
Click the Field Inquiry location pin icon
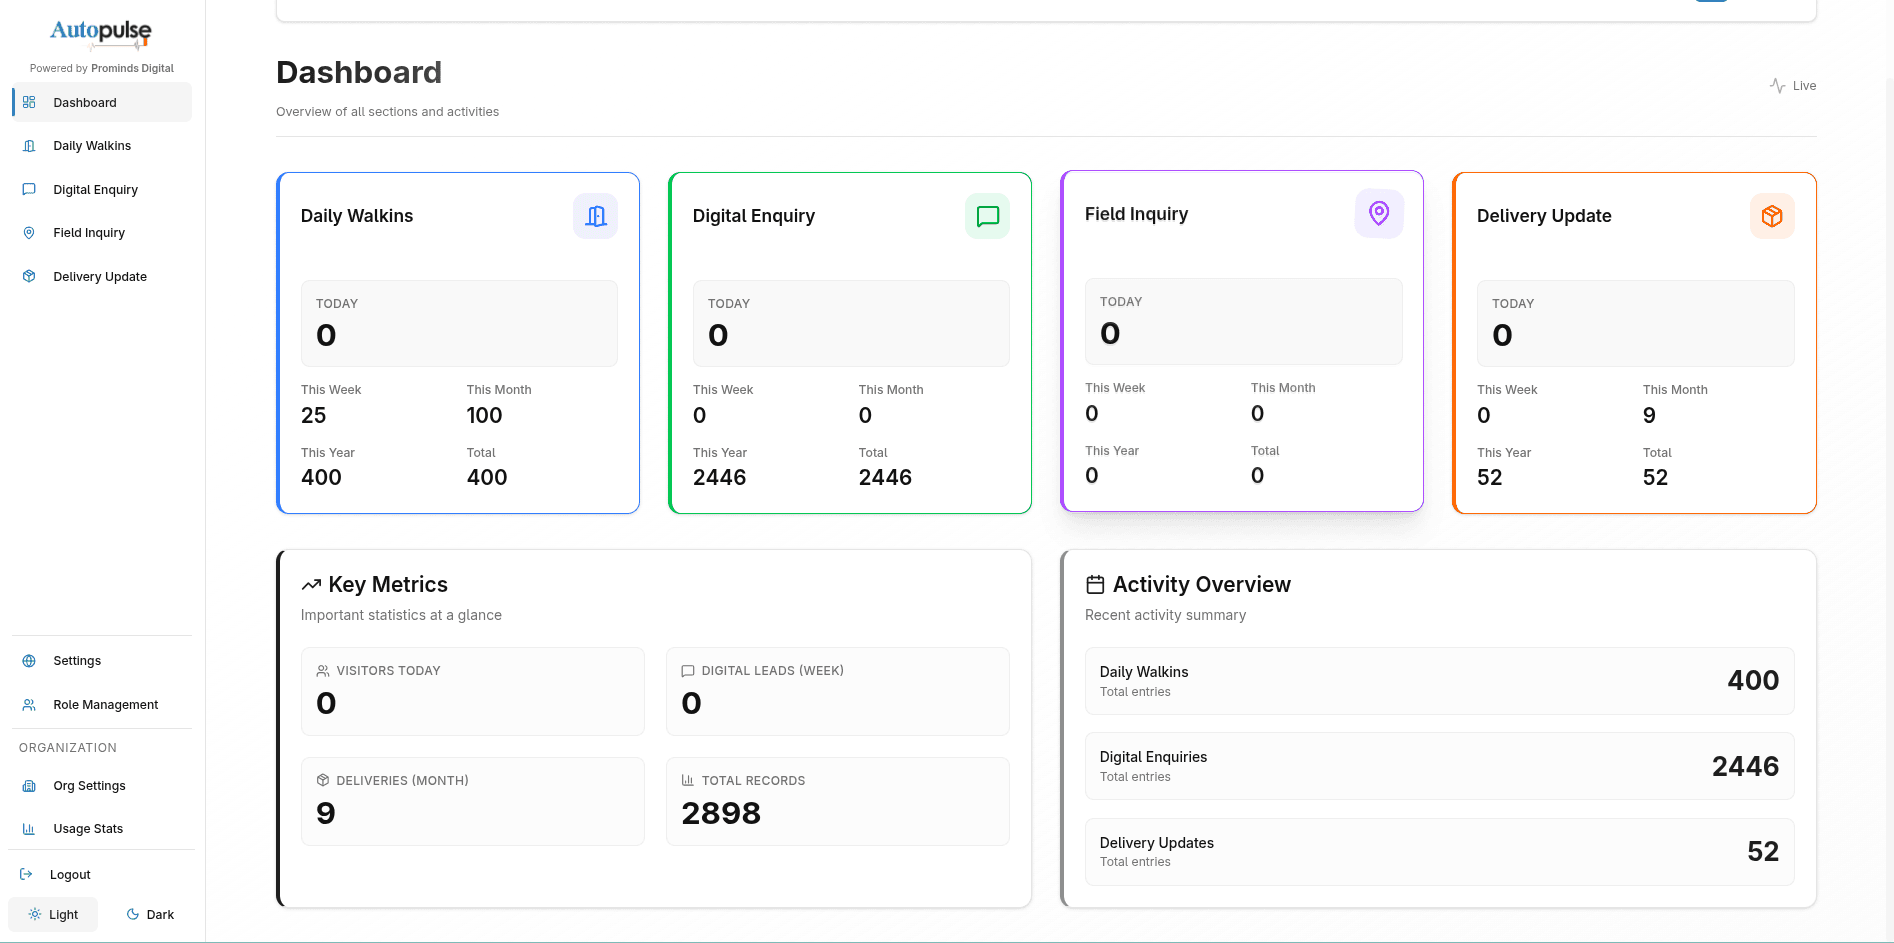pyautogui.click(x=1378, y=213)
